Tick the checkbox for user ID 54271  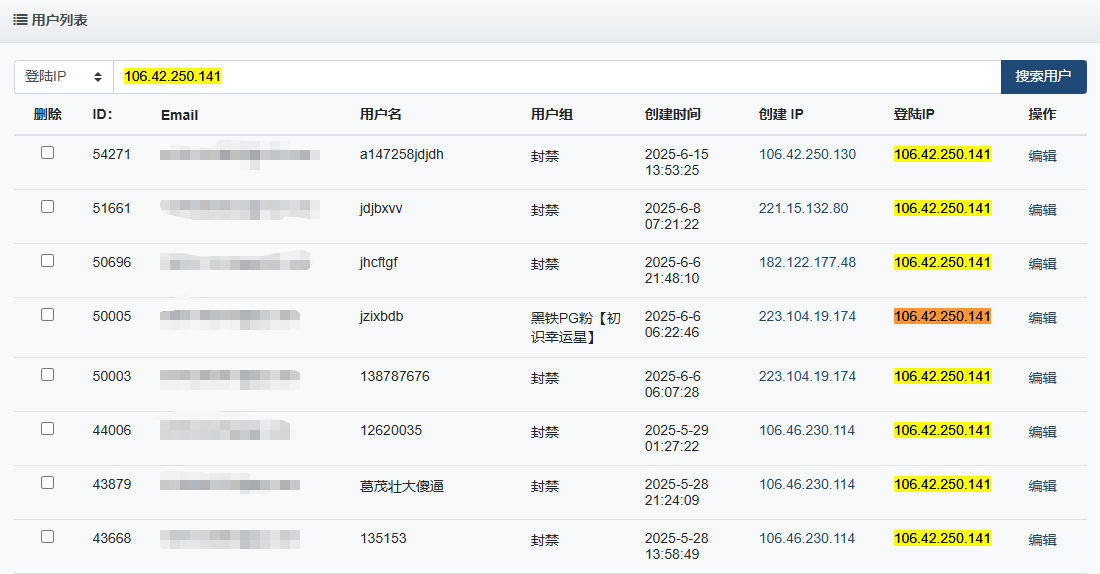[x=47, y=153]
